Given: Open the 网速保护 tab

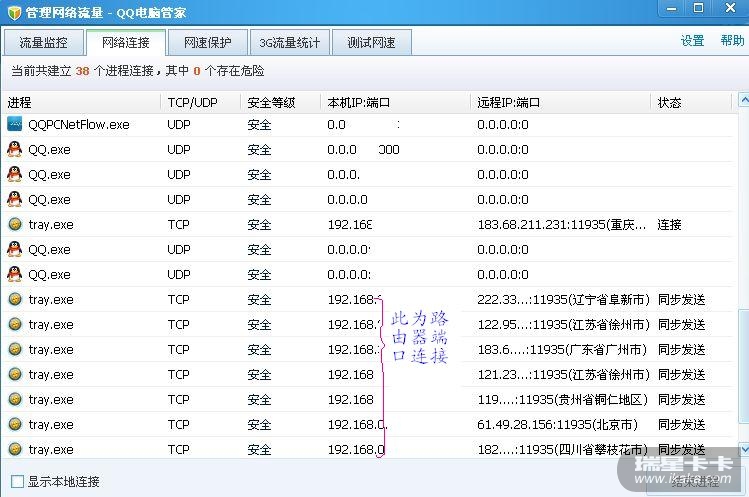Looking at the screenshot, I should [x=208, y=43].
